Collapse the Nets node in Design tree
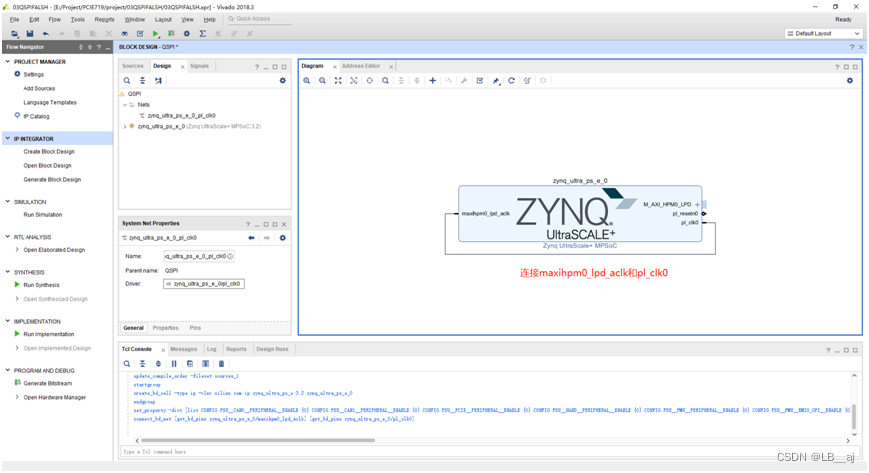 125,105
